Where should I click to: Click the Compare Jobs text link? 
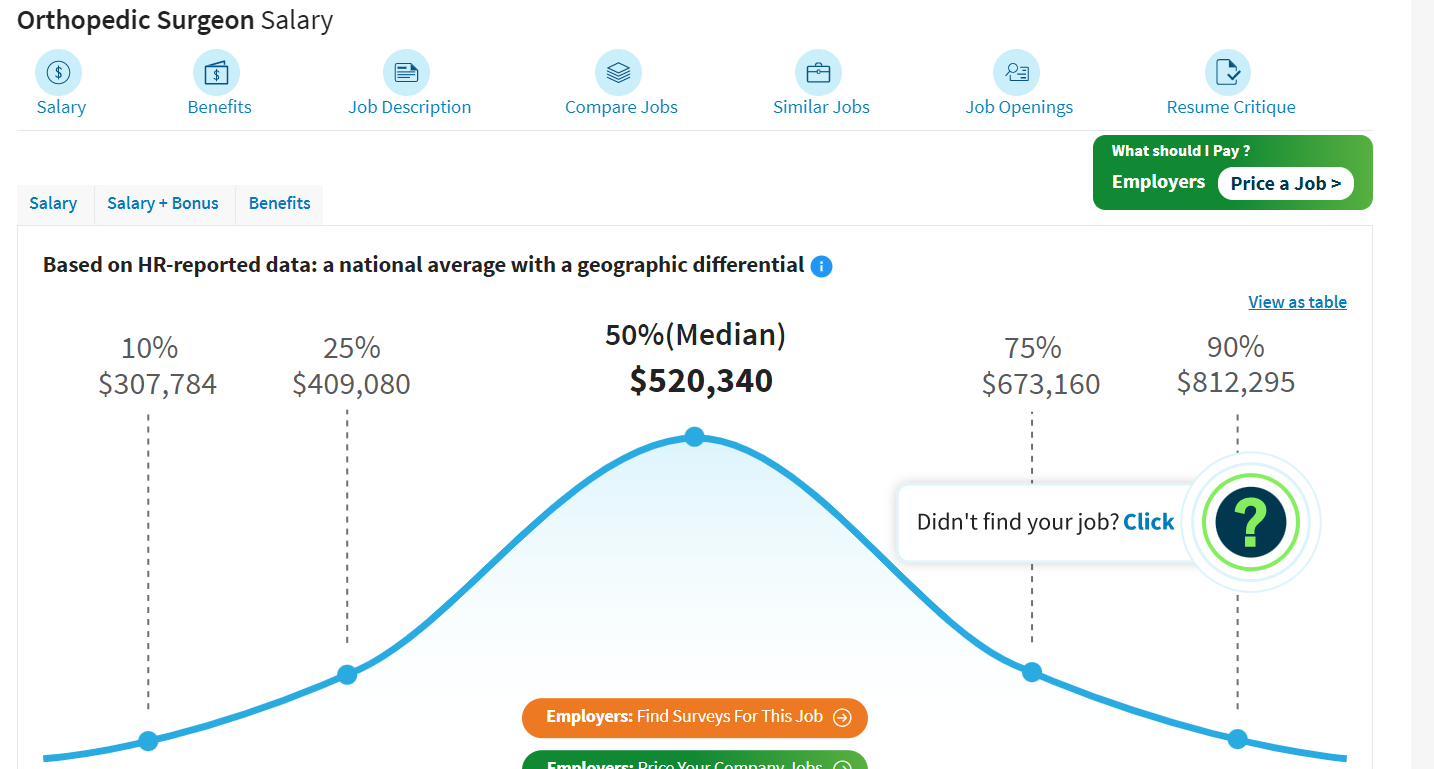pos(621,107)
